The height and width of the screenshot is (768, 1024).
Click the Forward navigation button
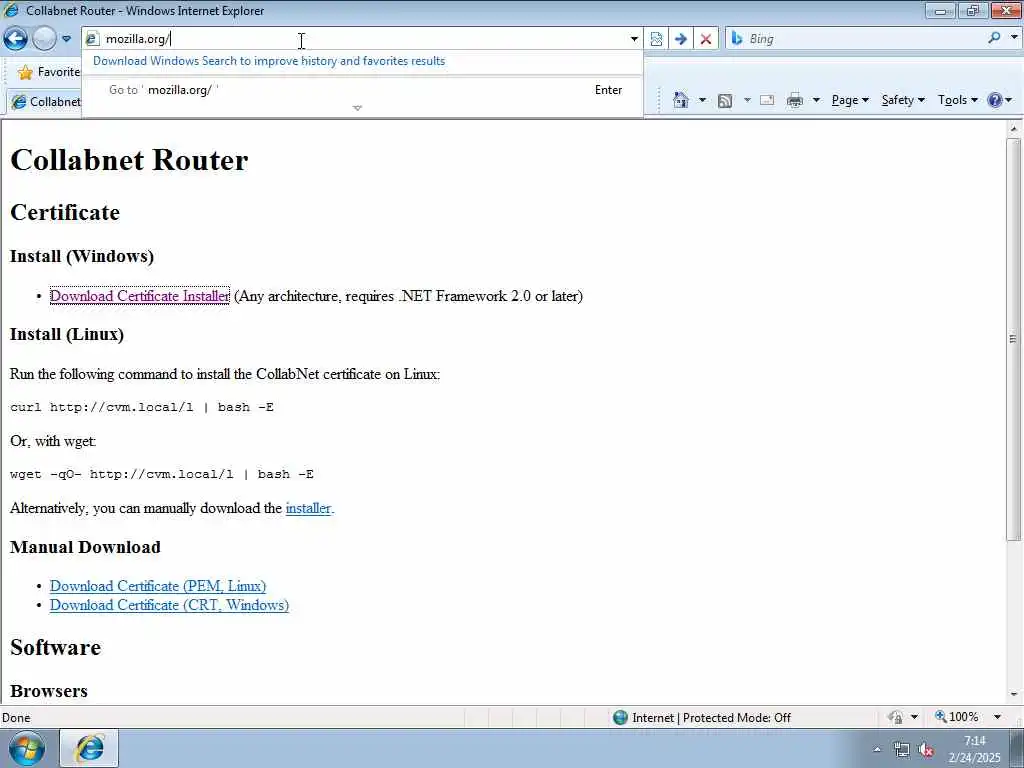pyautogui.click(x=44, y=39)
